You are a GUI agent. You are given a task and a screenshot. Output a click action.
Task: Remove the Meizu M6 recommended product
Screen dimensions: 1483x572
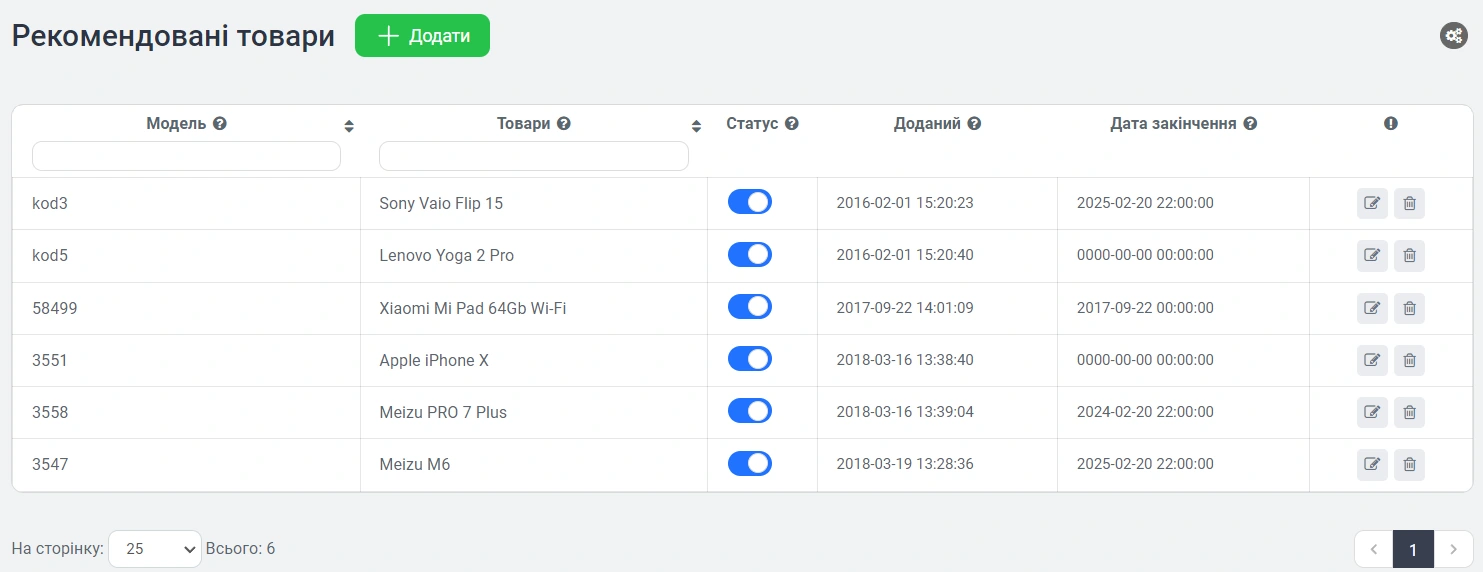click(1409, 464)
